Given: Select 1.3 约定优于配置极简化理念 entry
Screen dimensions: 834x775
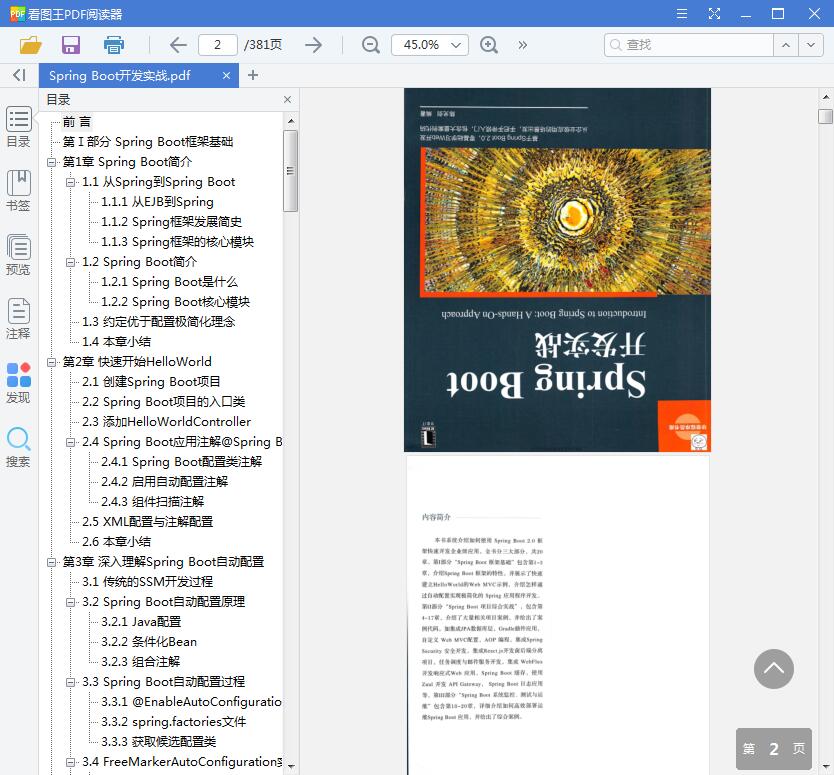Looking at the screenshot, I should tap(159, 322).
